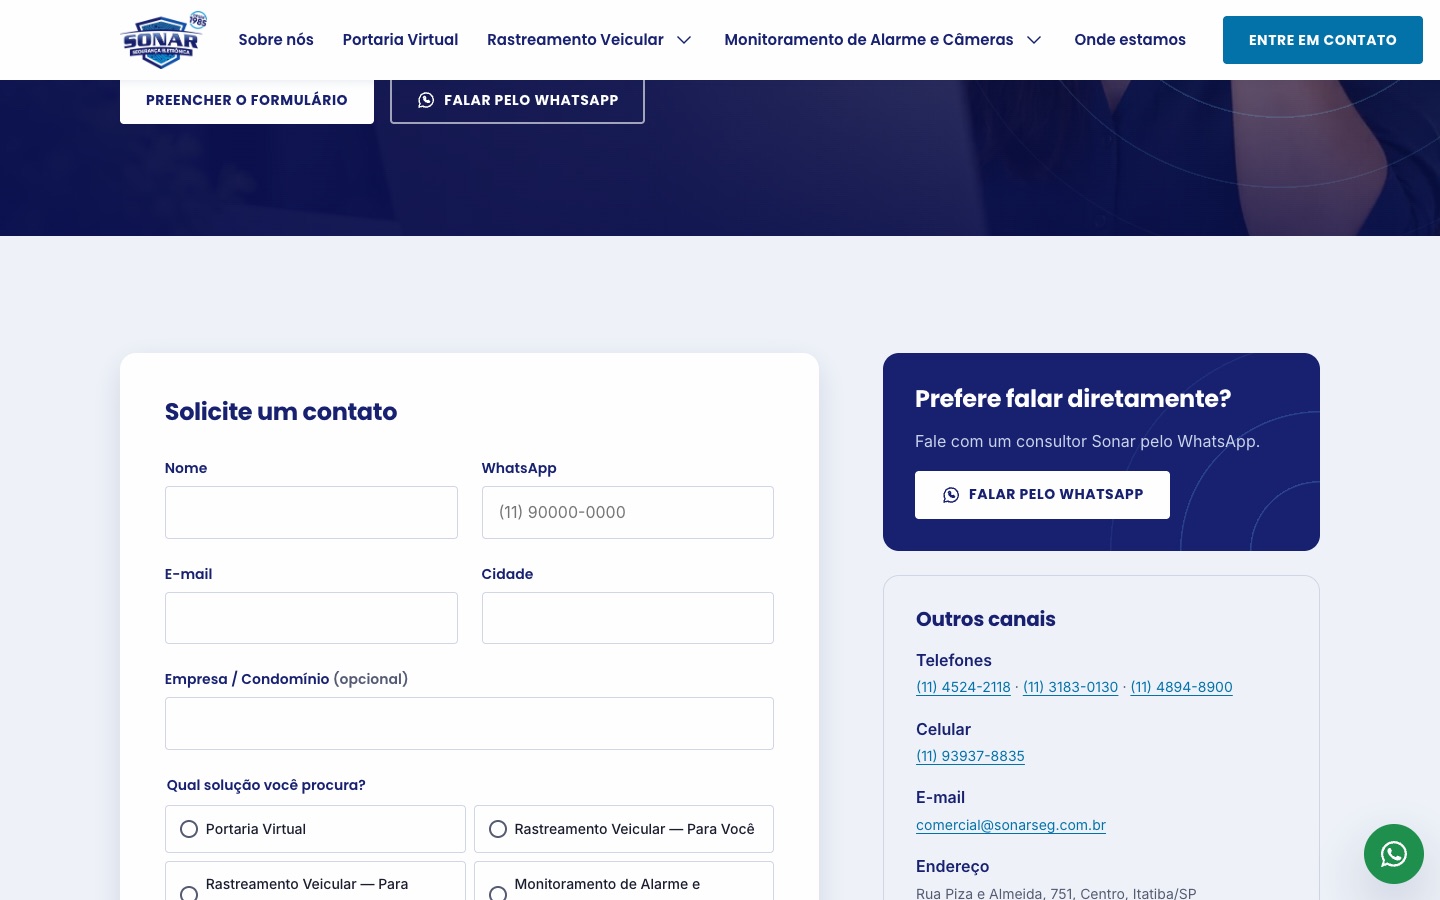1440x900 pixels.
Task: Open the floating green WhatsApp chat bubble
Action: click(x=1394, y=854)
